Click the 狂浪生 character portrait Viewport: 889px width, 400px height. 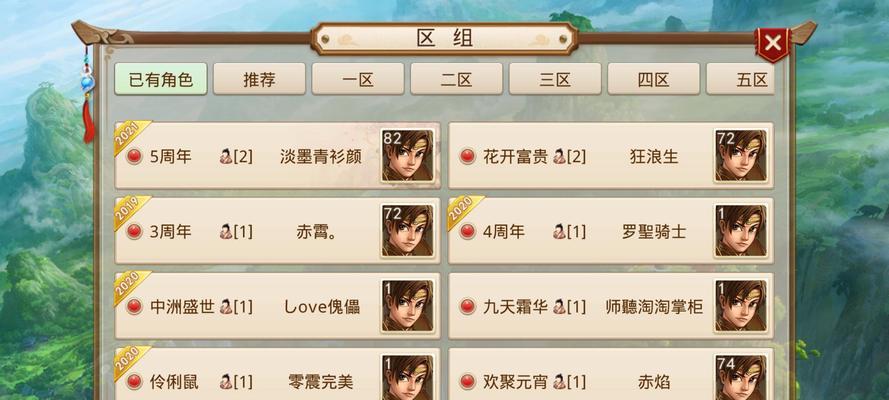tap(740, 156)
